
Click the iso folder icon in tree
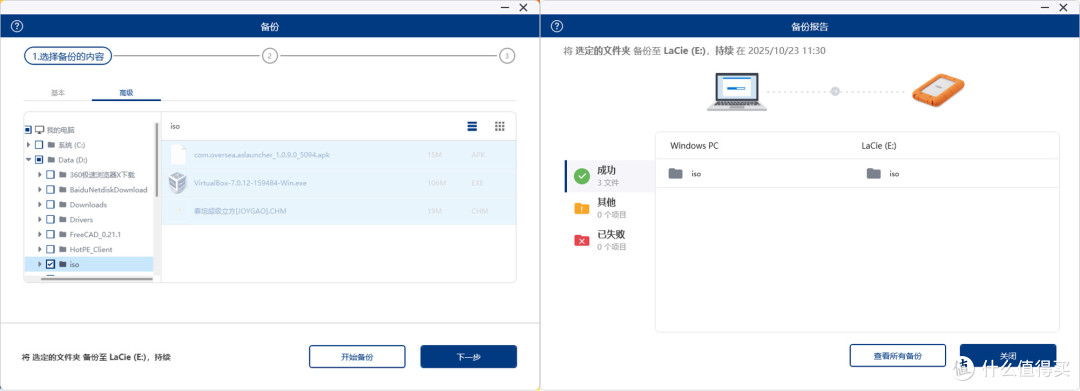(63, 264)
